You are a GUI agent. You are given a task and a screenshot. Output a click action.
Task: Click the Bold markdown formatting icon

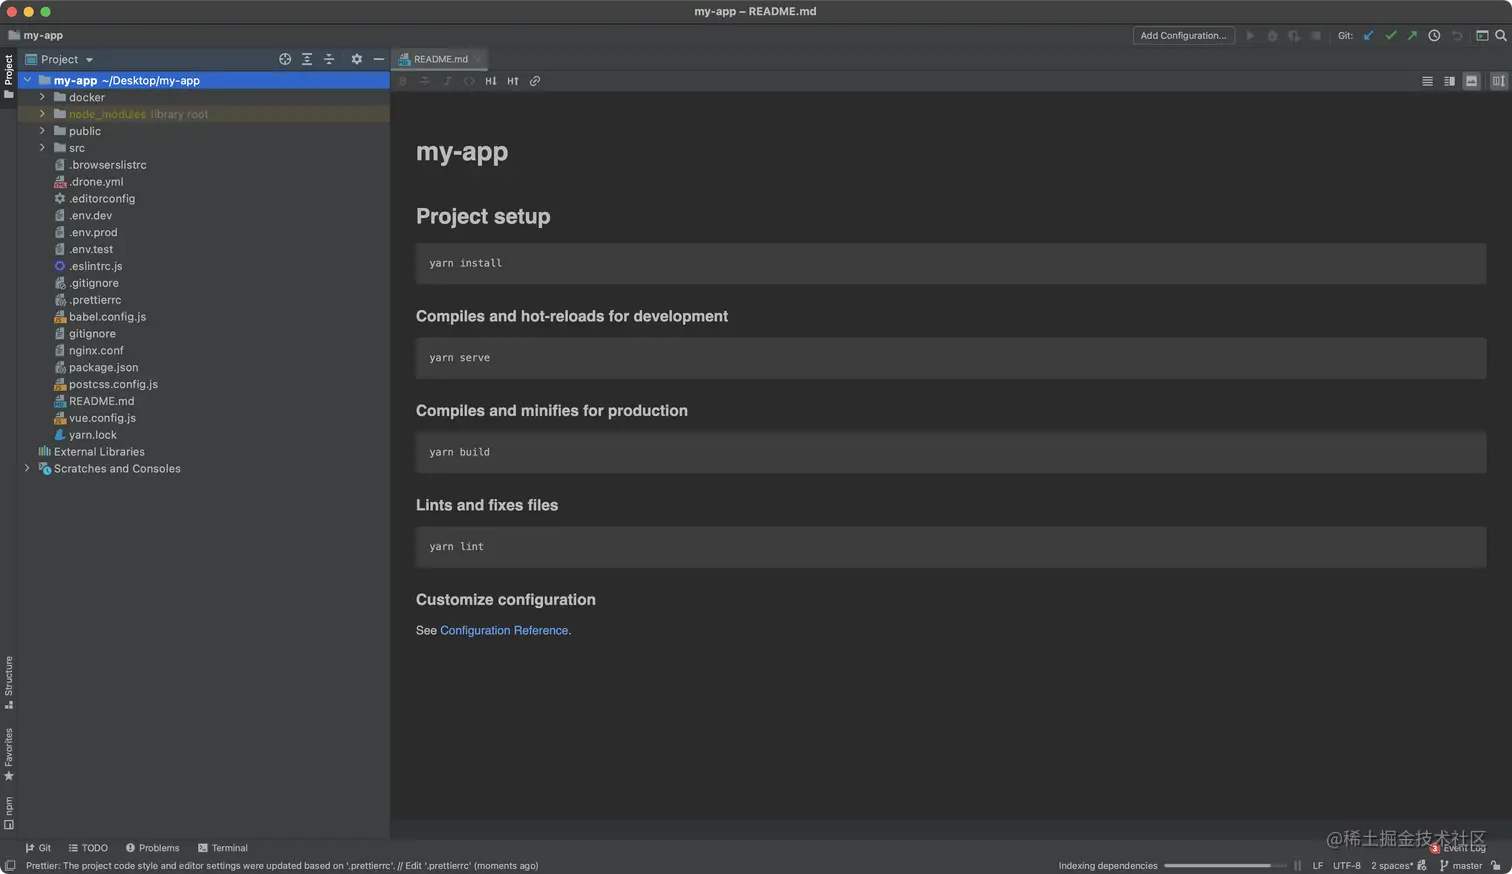[403, 81]
